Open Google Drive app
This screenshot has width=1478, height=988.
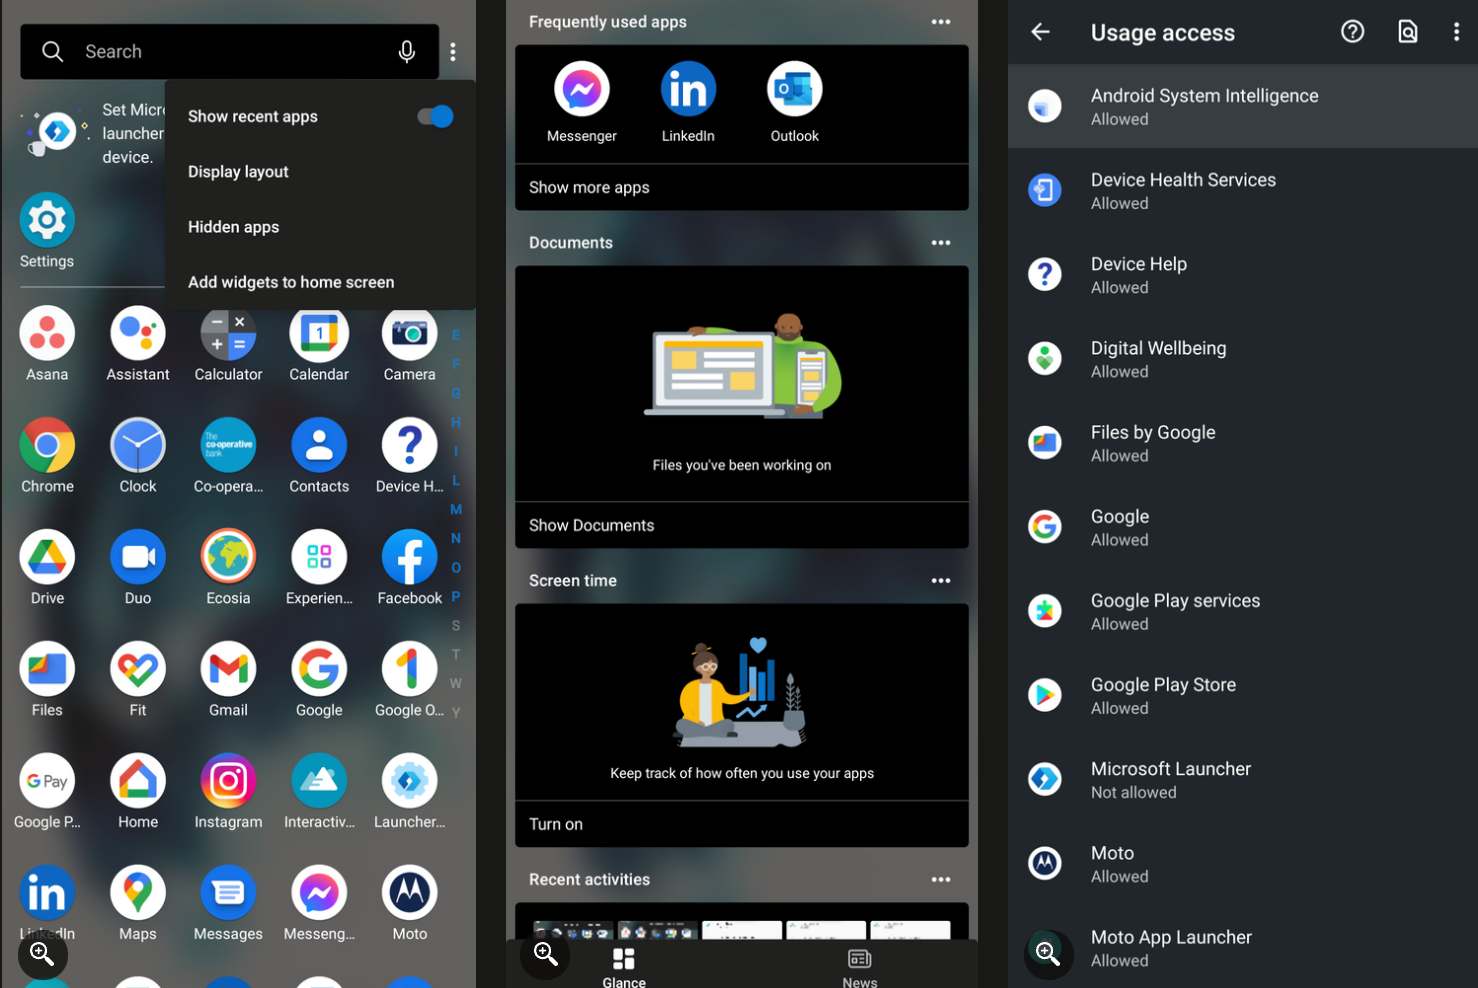point(47,568)
